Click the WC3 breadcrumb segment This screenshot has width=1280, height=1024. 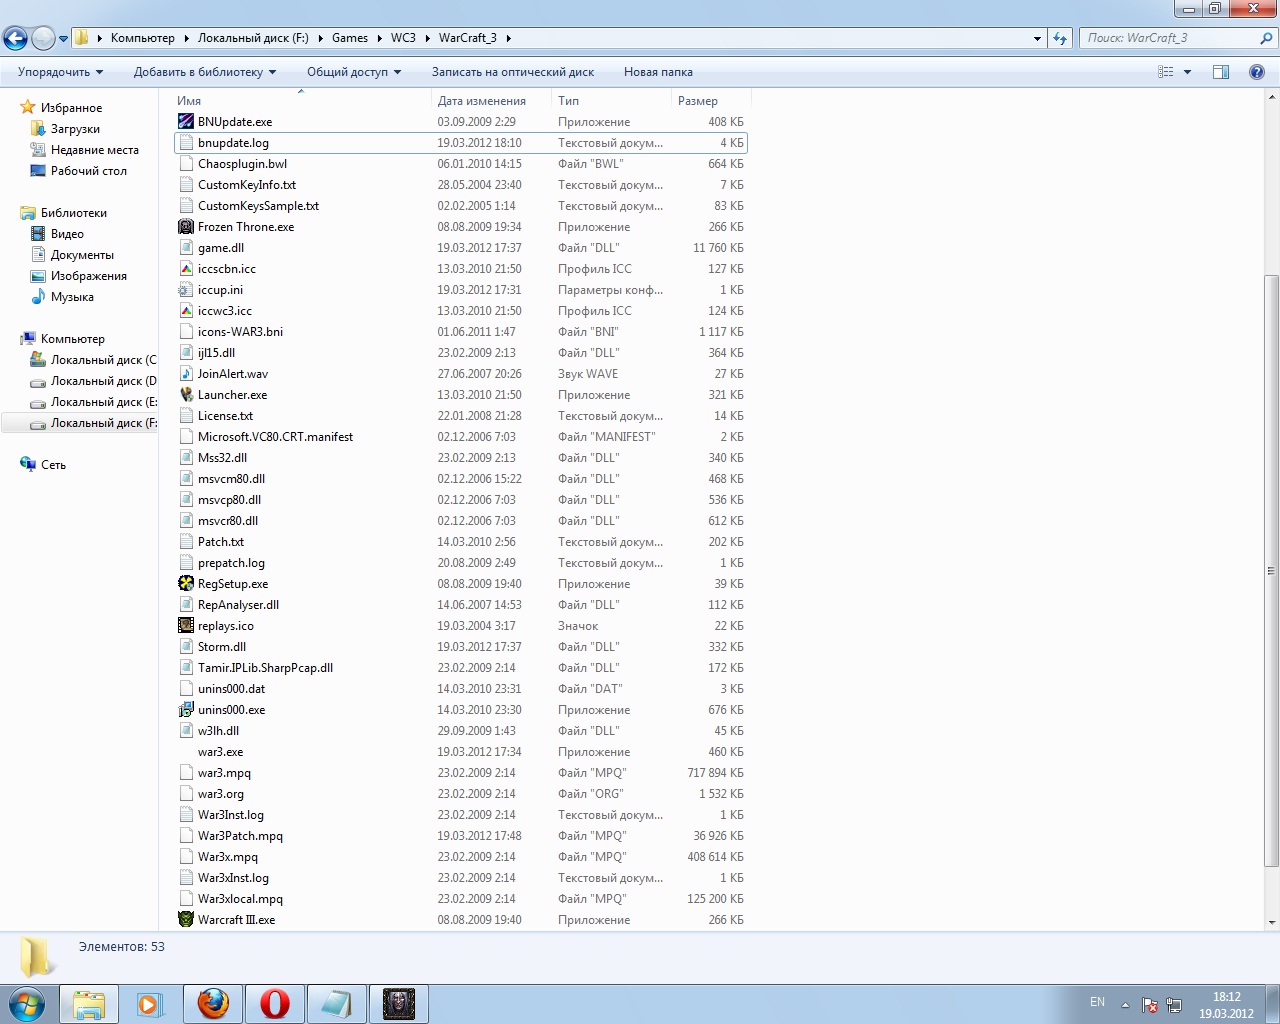[x=403, y=38]
